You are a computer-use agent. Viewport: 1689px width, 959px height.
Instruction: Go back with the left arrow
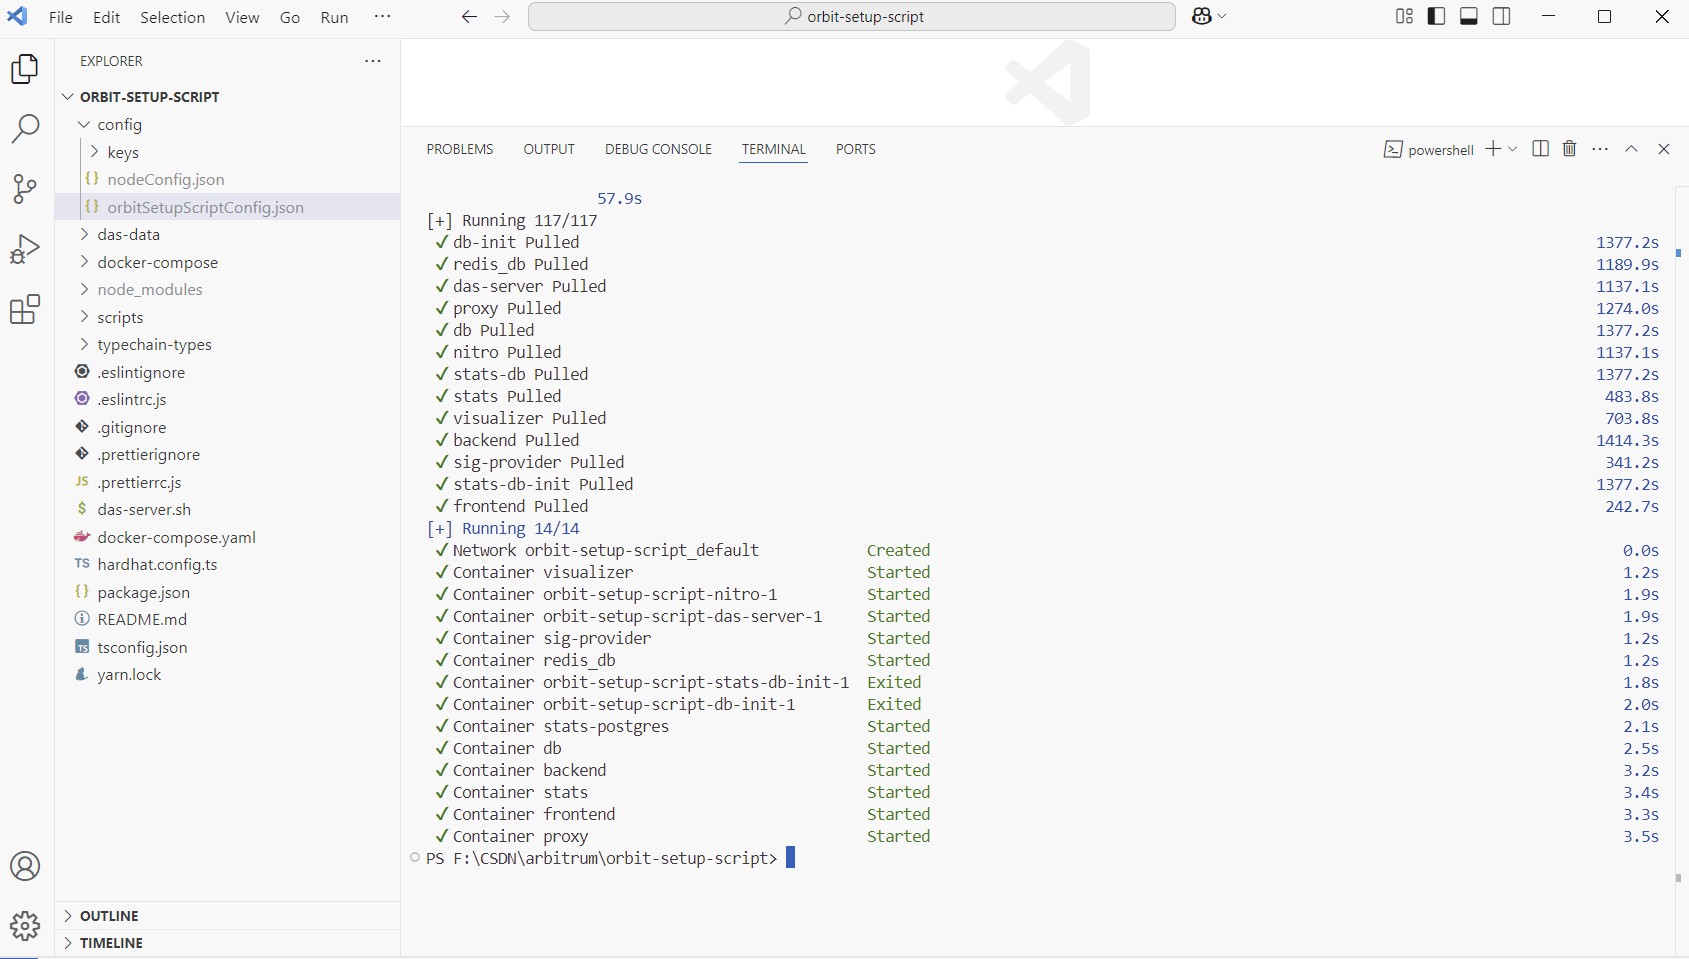469,17
